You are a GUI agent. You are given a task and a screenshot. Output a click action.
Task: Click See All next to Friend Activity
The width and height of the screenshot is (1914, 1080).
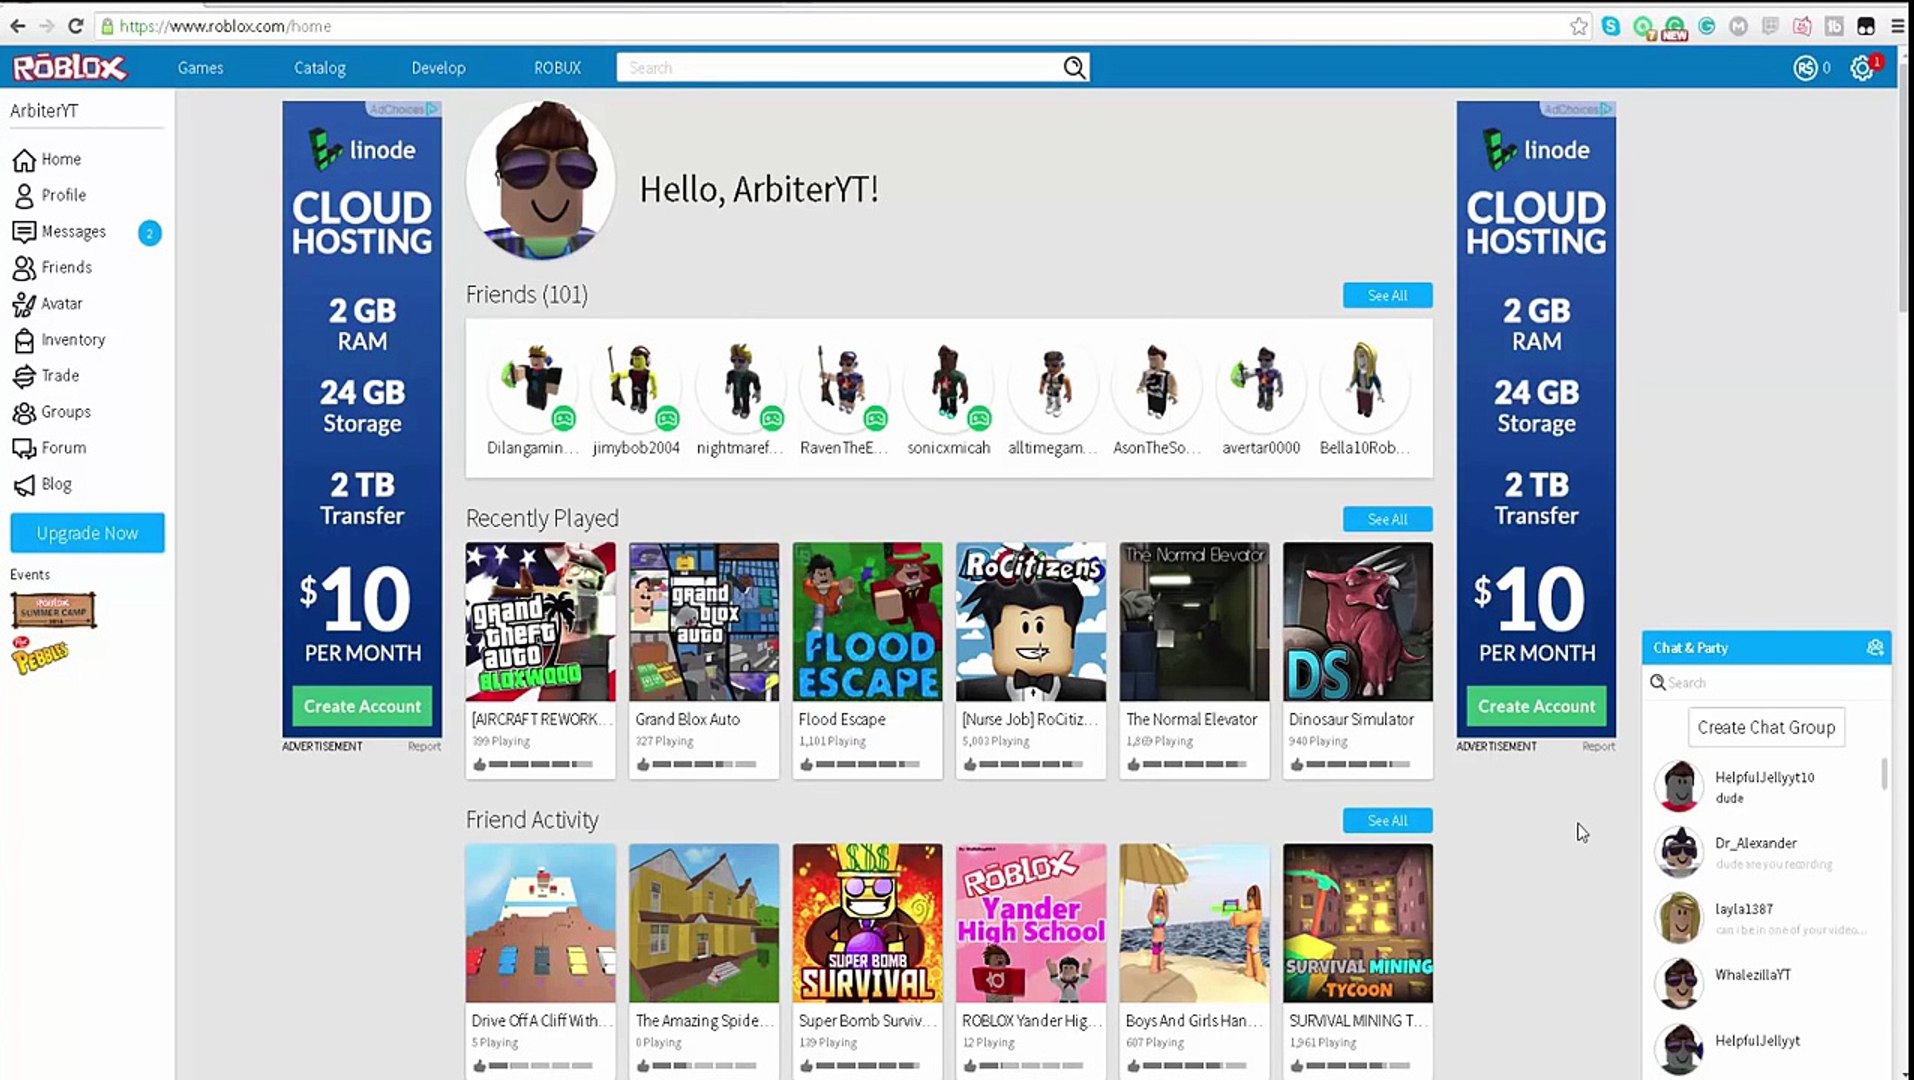(x=1387, y=820)
